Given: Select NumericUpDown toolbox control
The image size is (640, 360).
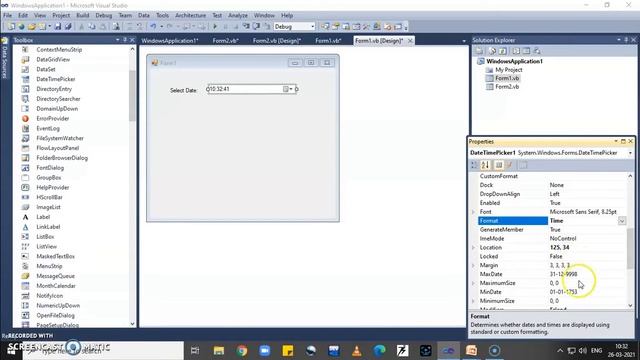Looking at the screenshot, I should click(x=58, y=305).
